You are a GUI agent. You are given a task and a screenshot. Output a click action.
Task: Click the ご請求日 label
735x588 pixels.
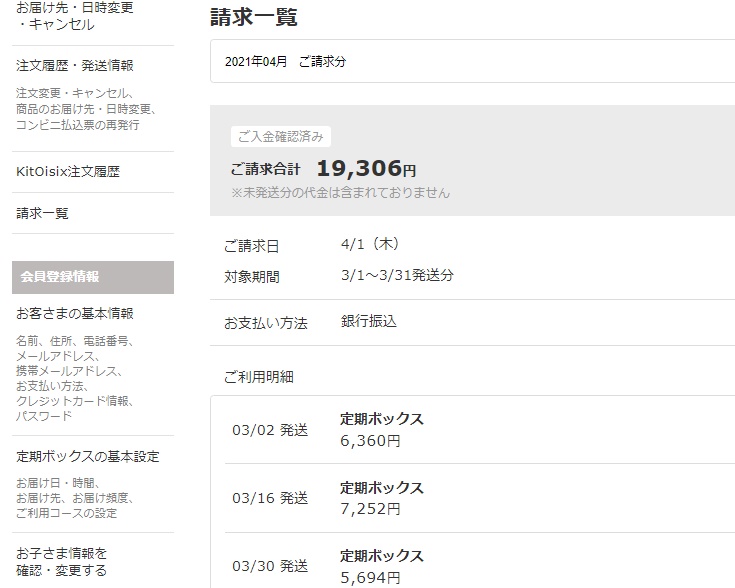click(252, 246)
